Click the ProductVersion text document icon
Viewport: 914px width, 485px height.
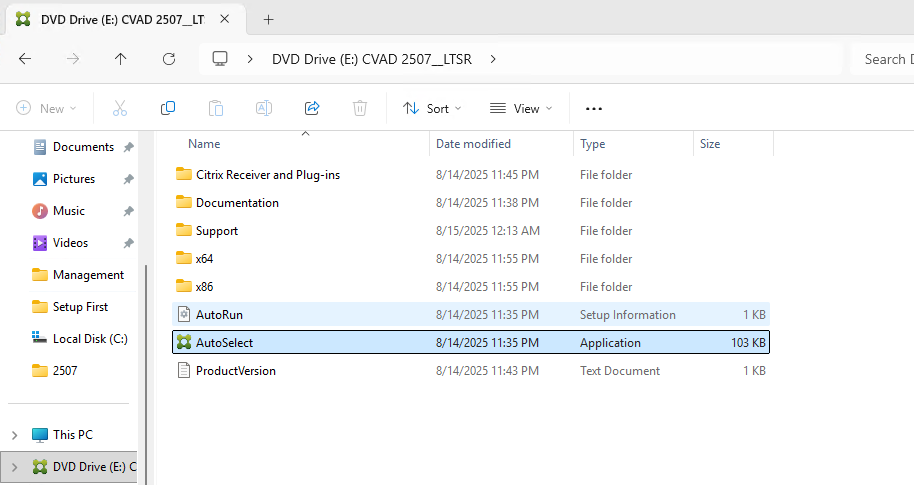(184, 370)
